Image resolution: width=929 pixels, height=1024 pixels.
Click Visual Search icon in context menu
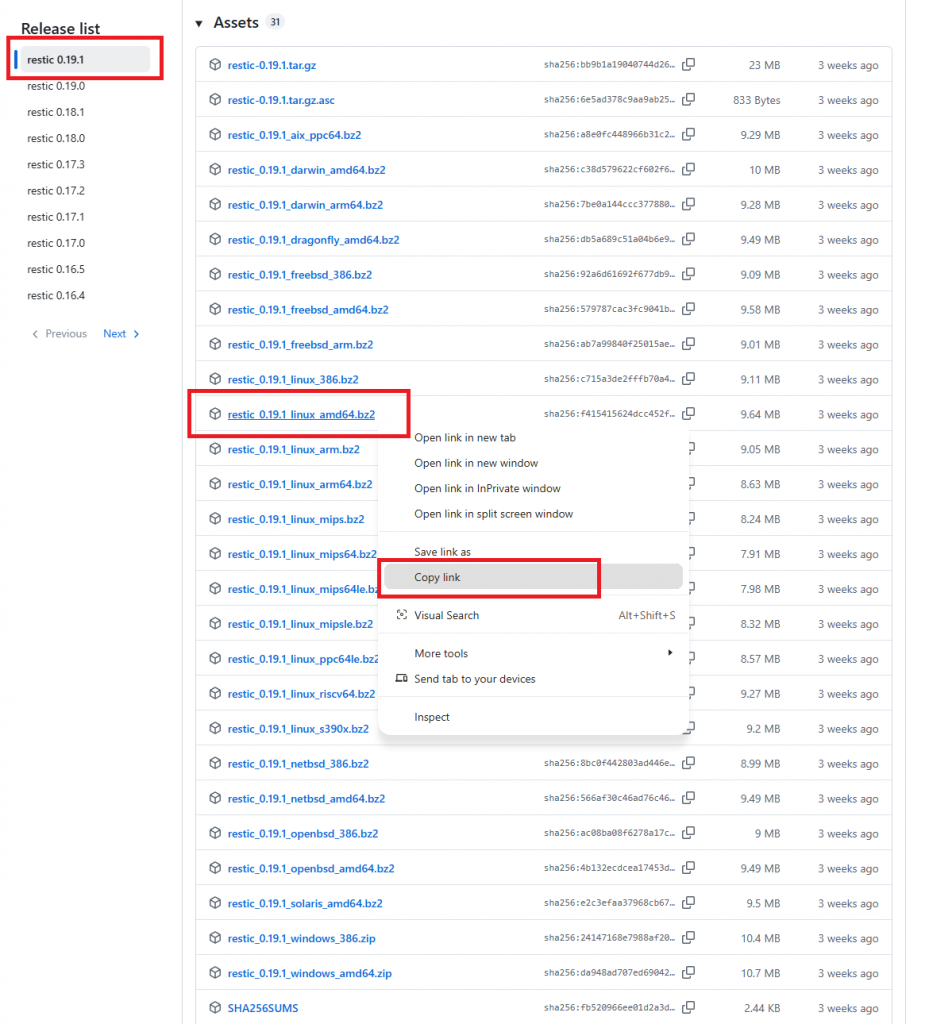[x=402, y=615]
